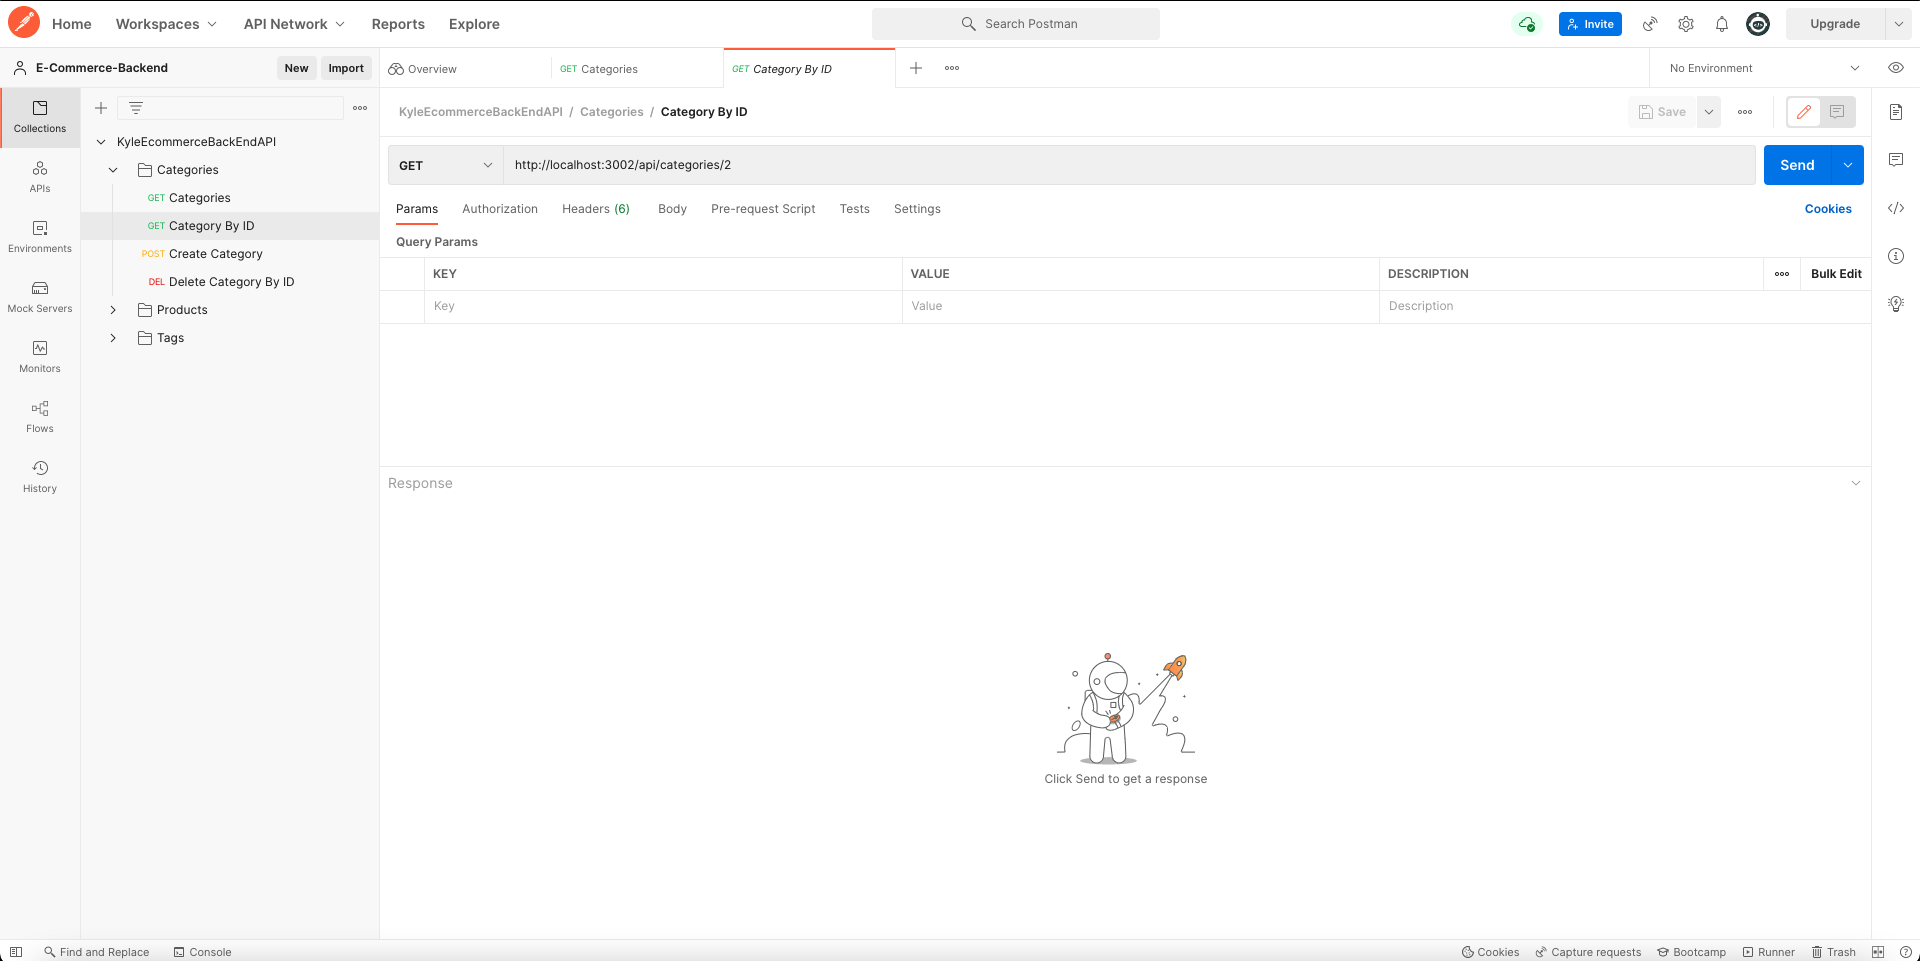This screenshot has height=961, width=1920.
Task: Click the Send button
Action: click(1797, 165)
